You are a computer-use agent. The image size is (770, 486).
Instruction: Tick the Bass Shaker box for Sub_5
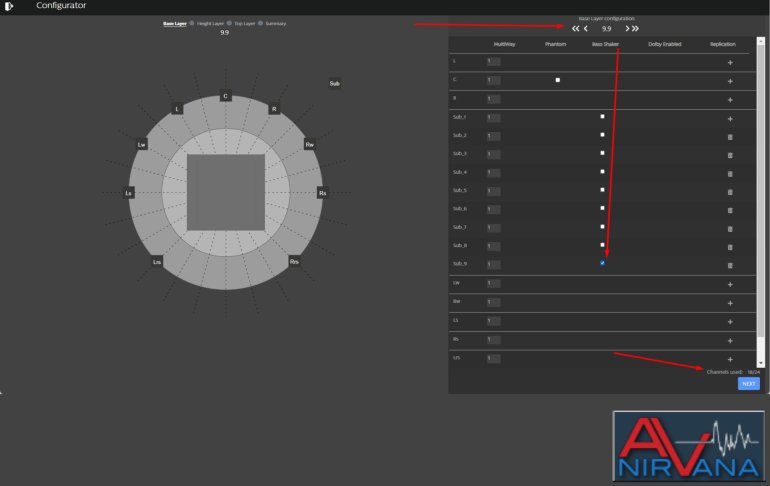[x=602, y=190]
